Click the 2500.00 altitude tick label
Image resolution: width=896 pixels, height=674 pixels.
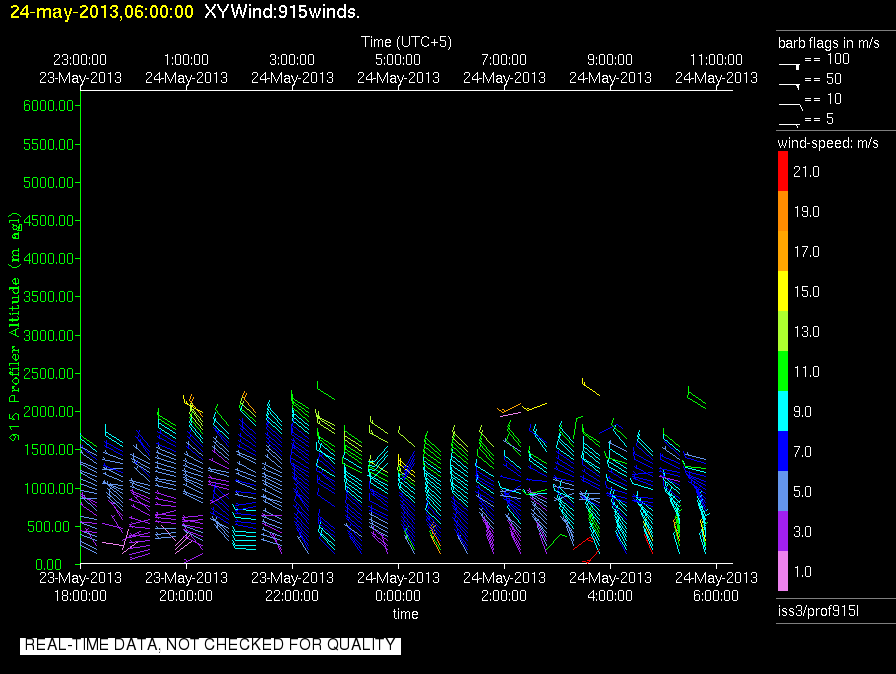pyautogui.click(x=49, y=374)
